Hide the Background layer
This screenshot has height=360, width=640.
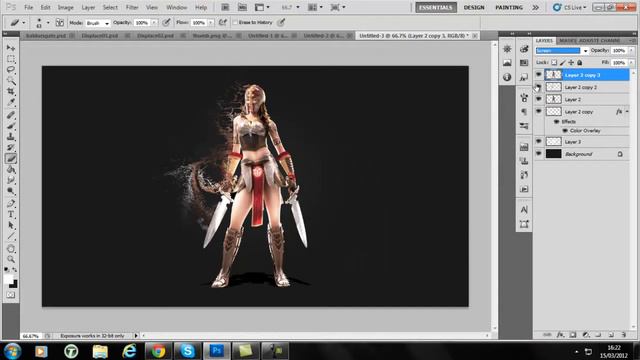[x=538, y=154]
